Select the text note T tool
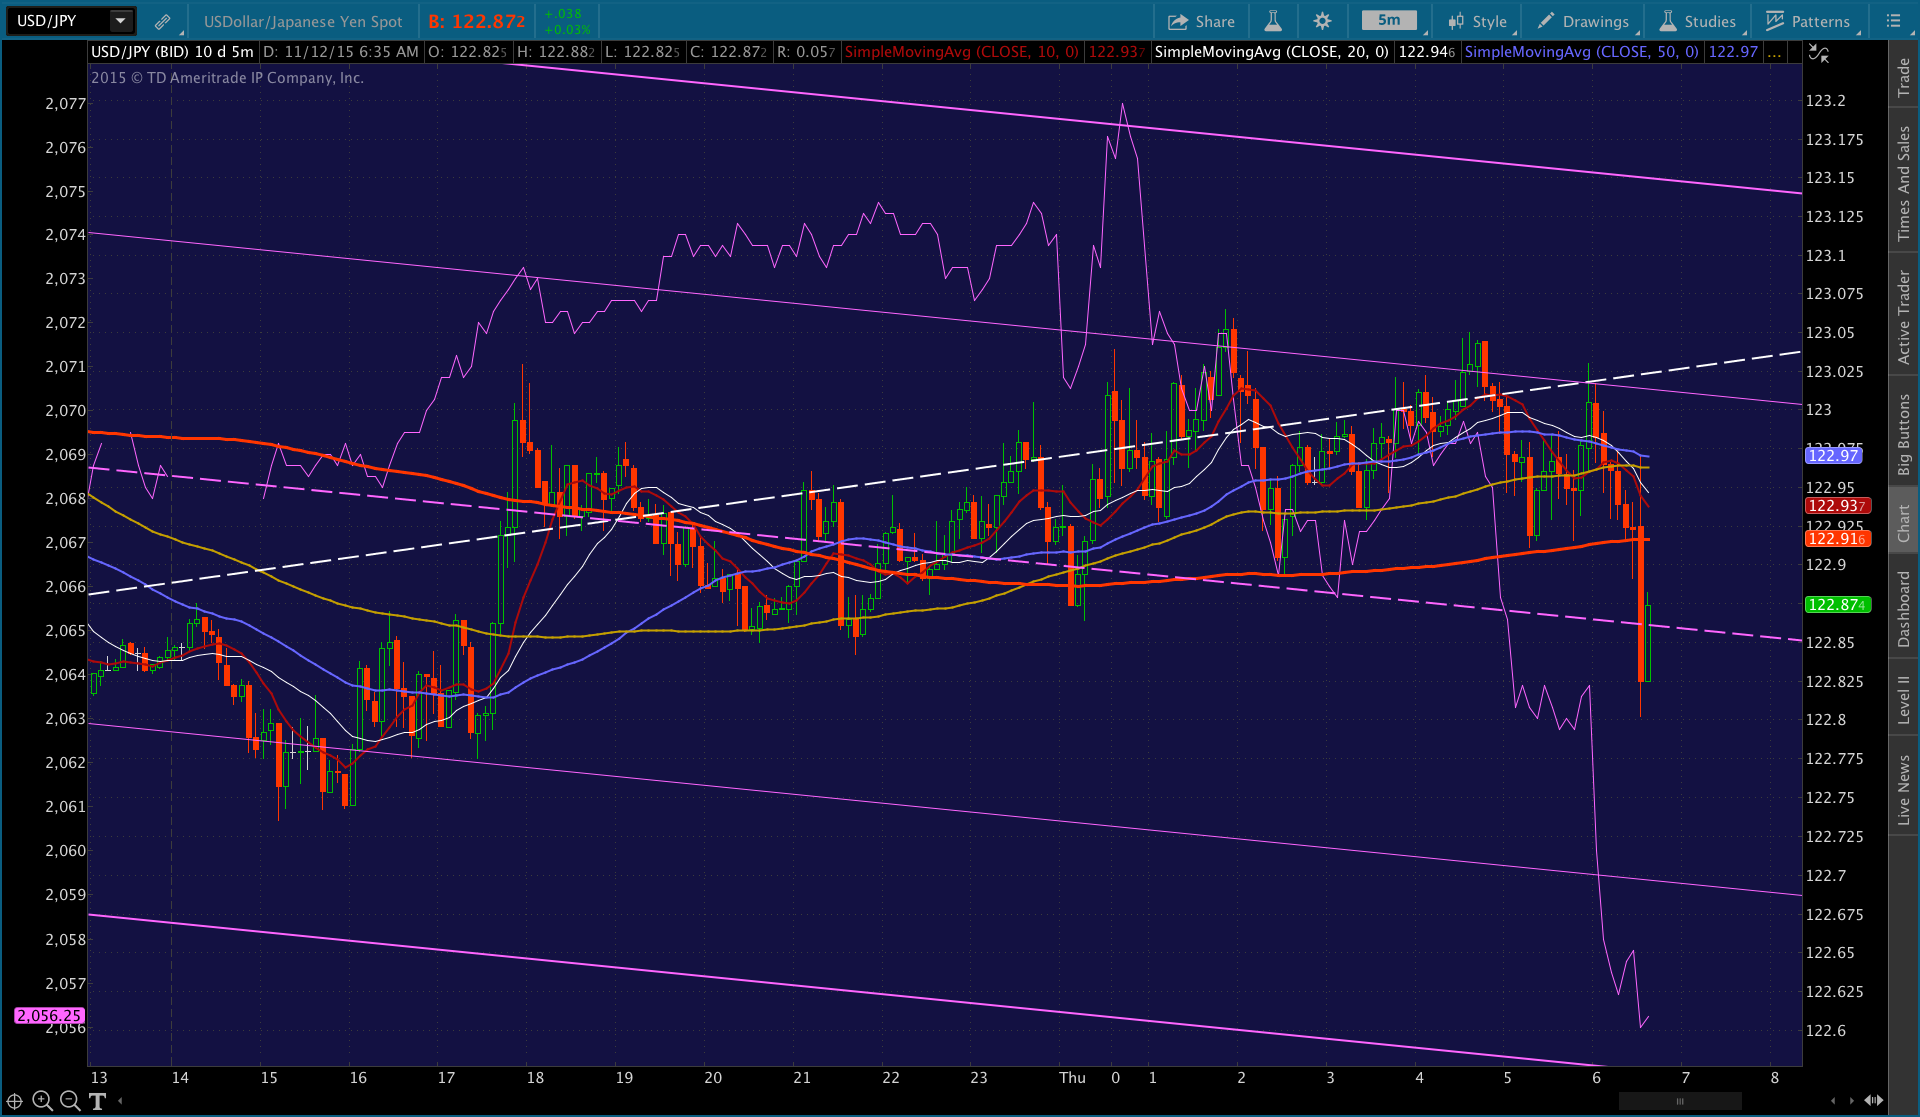Viewport: 1920px width, 1117px height. point(97,1101)
